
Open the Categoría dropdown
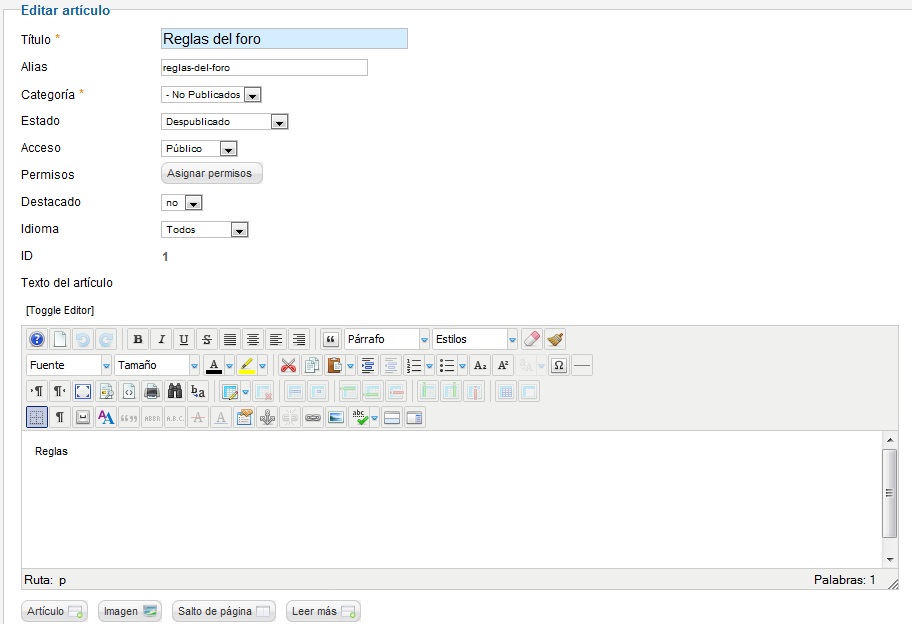click(x=211, y=95)
